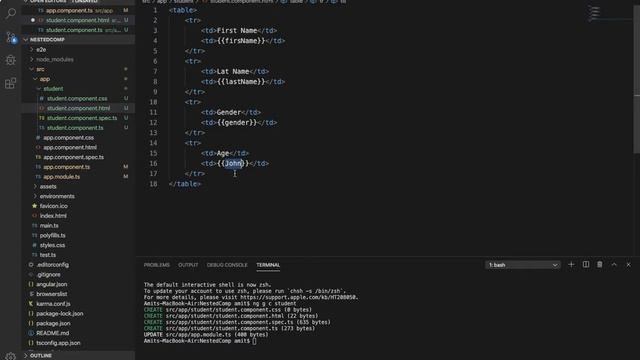Click the editor minimap preview
Image resolution: width=640 pixels, height=360 pixels.
(x=594, y=13)
